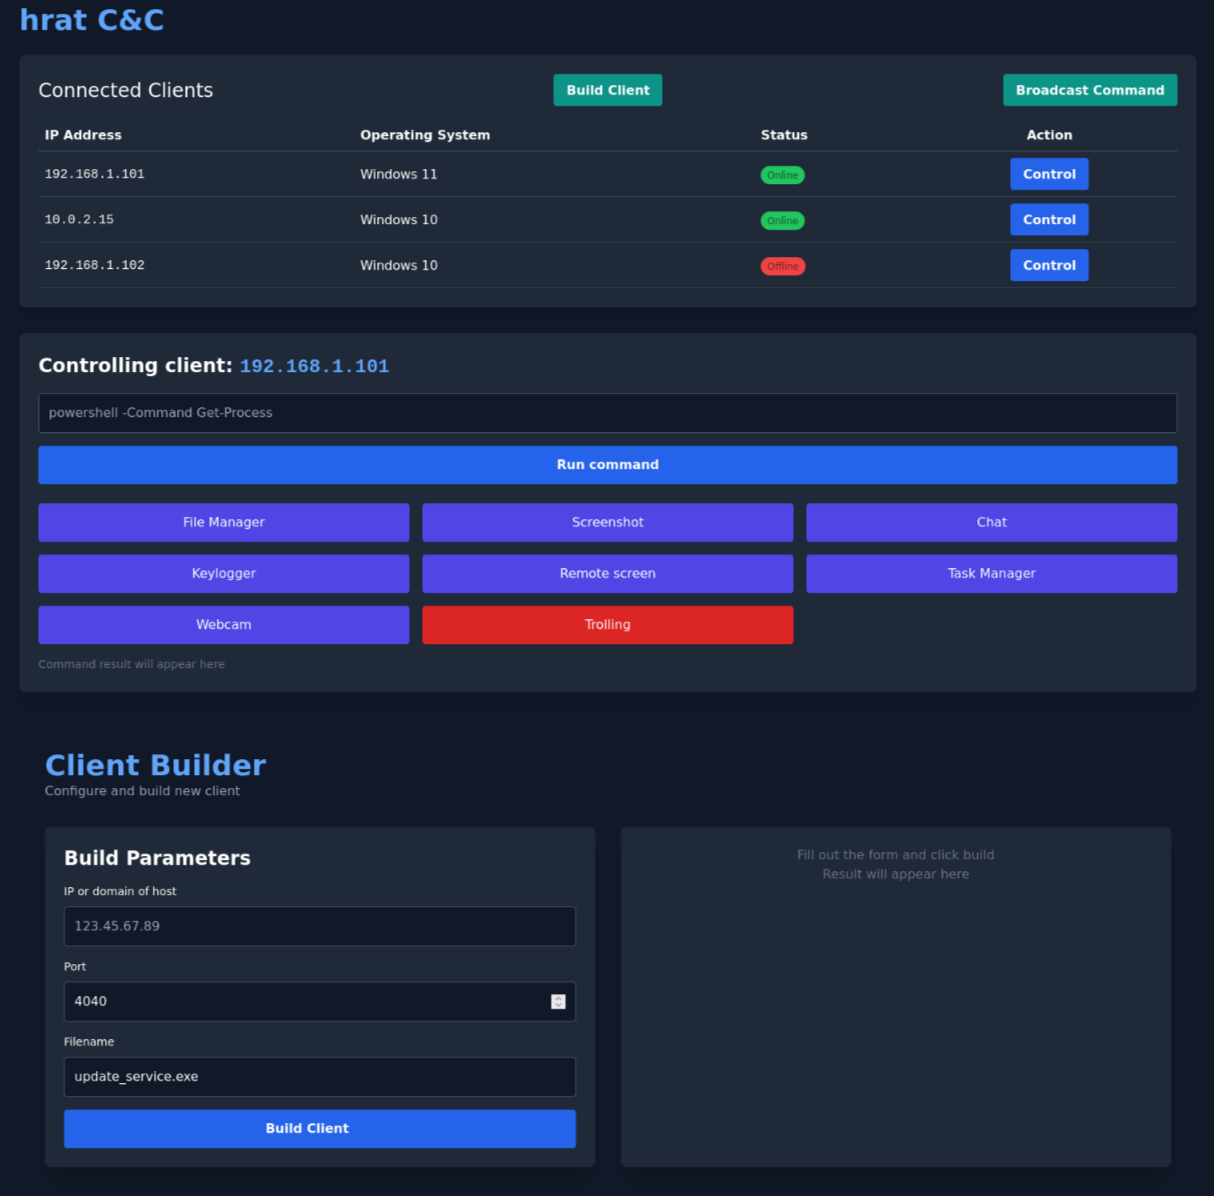Click the Port label
Viewport: 1214px width, 1196px height.
pos(75,967)
